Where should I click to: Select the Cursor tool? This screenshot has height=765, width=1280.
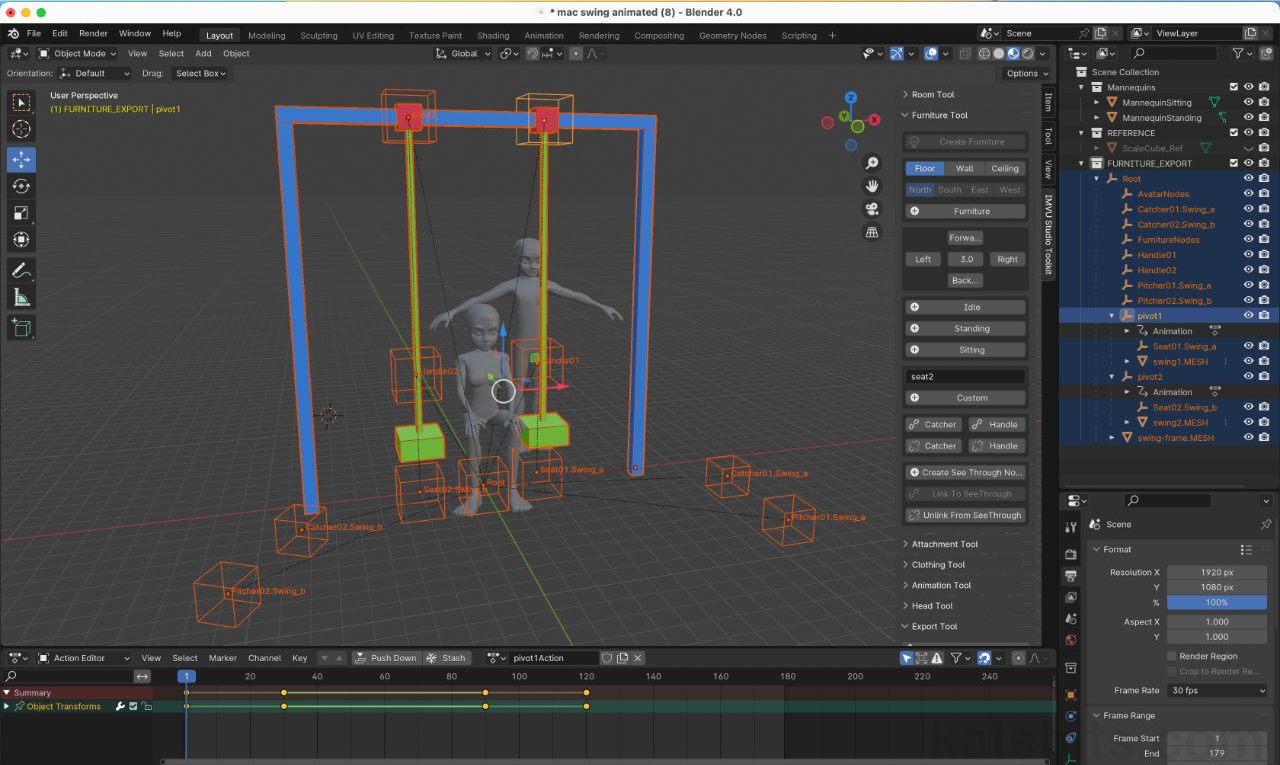(22, 129)
